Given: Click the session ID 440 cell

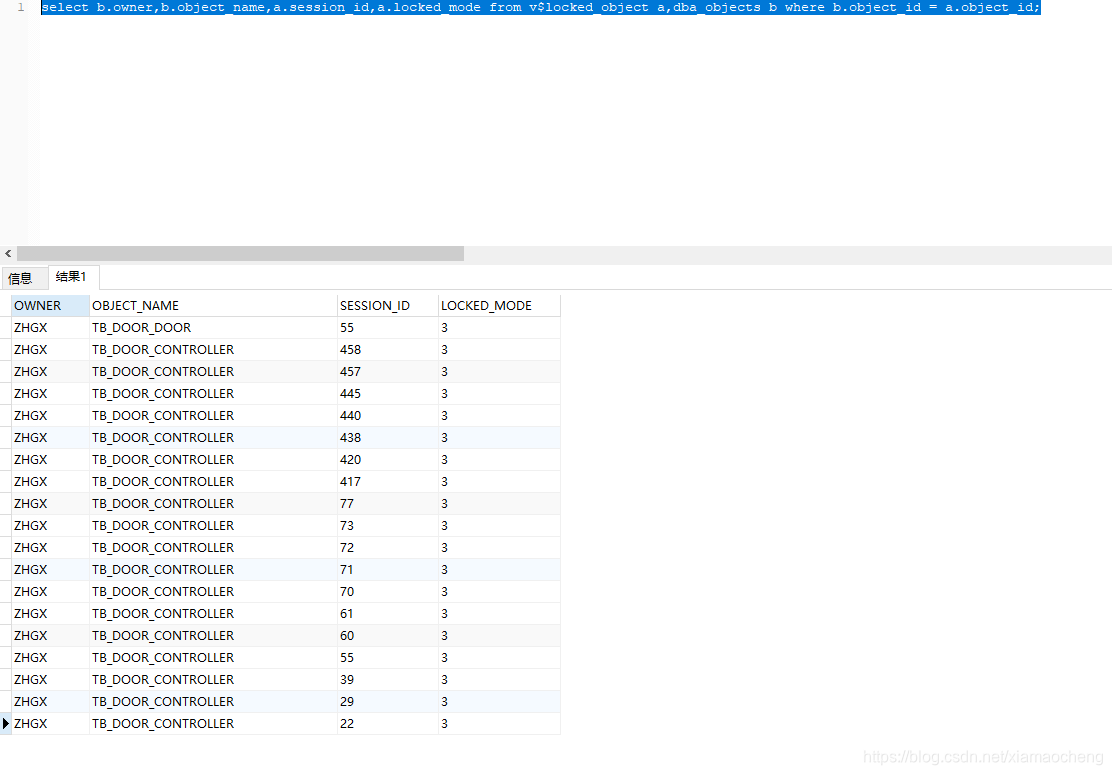Looking at the screenshot, I should click(387, 416).
